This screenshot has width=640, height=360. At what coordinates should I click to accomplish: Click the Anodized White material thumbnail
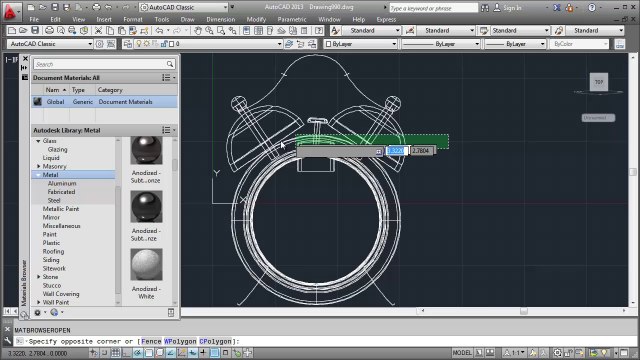click(146, 264)
